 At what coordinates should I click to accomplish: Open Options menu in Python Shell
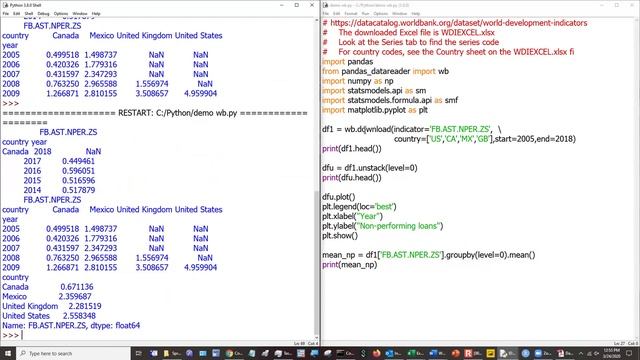coord(61,13)
